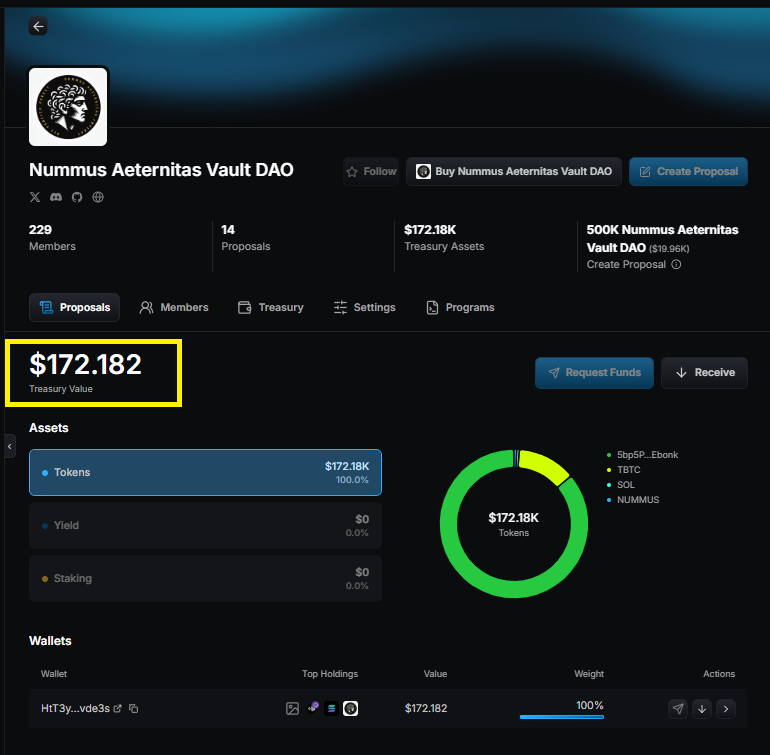
Task: Click the yellow TBTC donut segment
Action: tap(544, 466)
